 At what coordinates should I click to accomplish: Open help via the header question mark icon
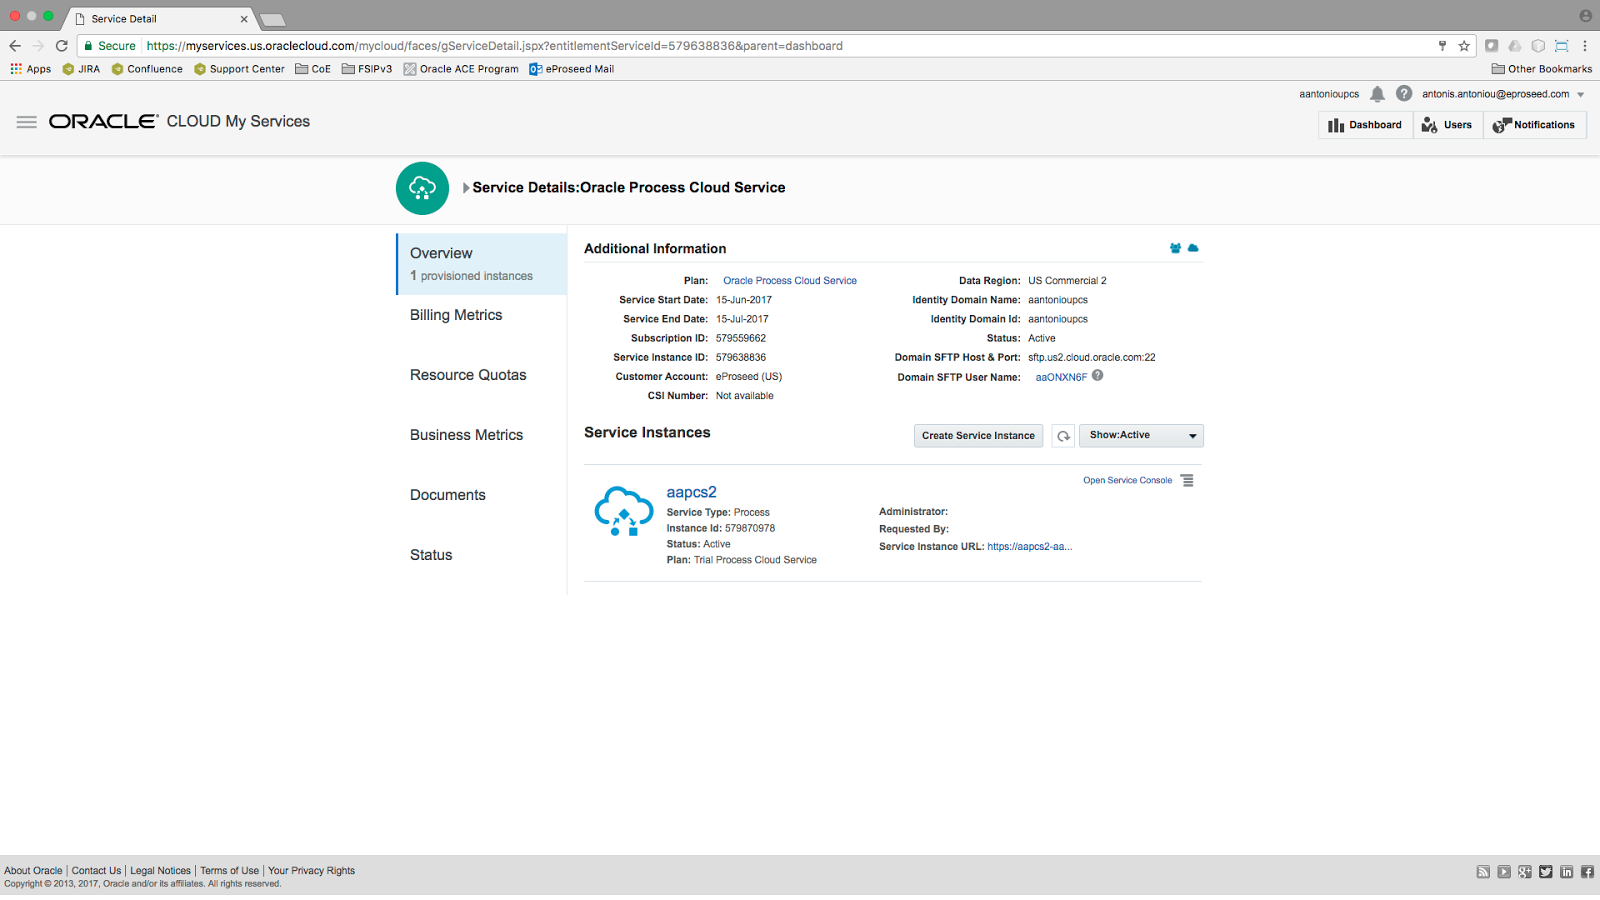1404,94
